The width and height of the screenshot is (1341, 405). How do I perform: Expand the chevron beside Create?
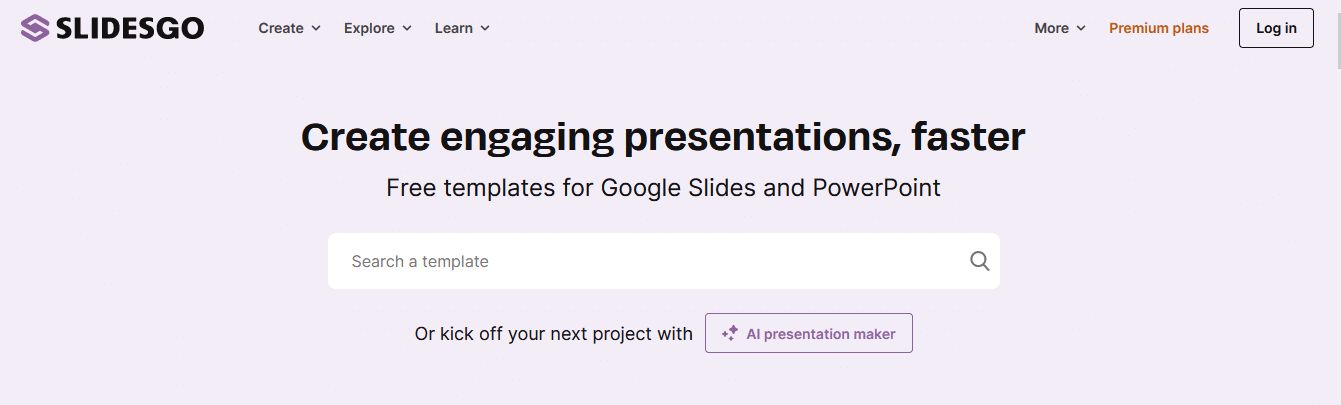point(316,28)
